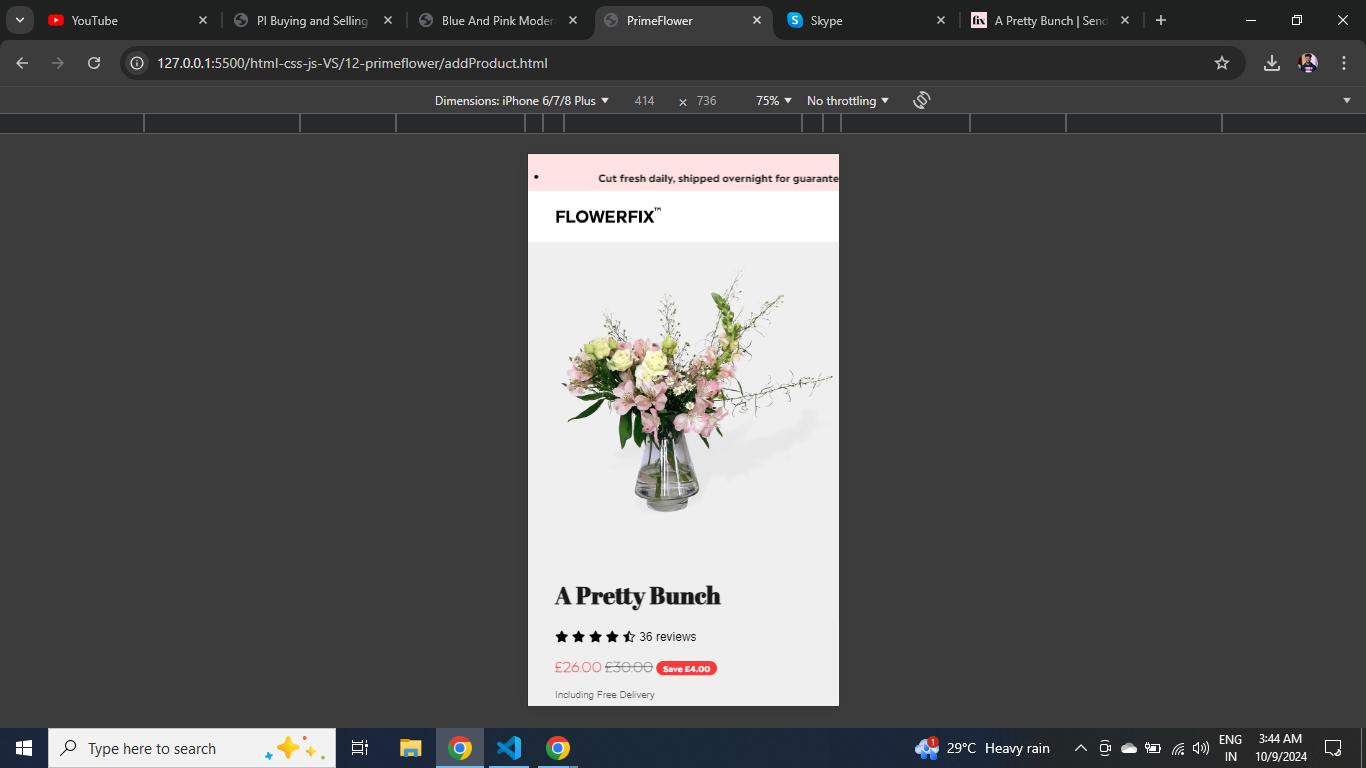This screenshot has width=1366, height=768.
Task: Click the Windows Start button
Action: [24, 748]
